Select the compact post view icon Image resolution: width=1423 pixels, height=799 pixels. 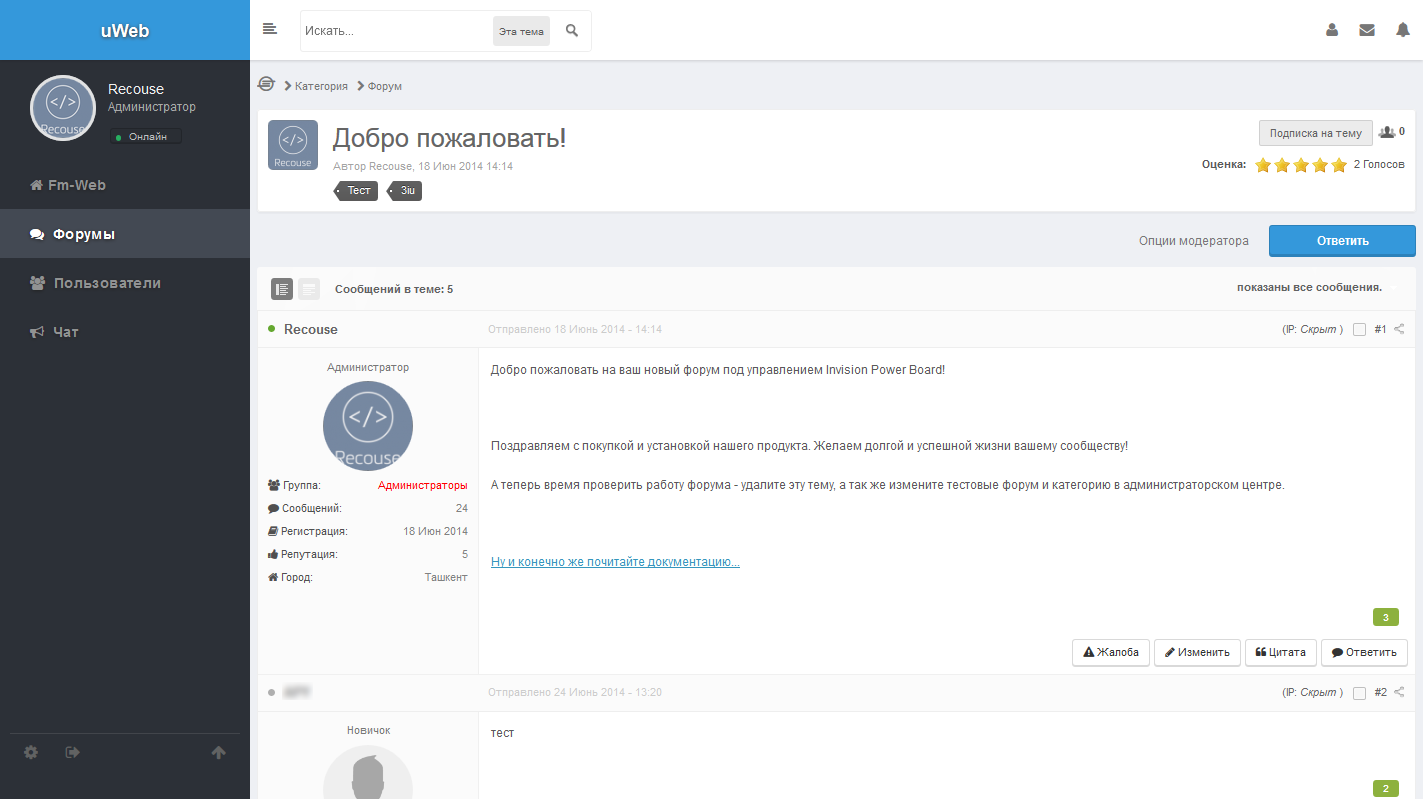click(309, 289)
